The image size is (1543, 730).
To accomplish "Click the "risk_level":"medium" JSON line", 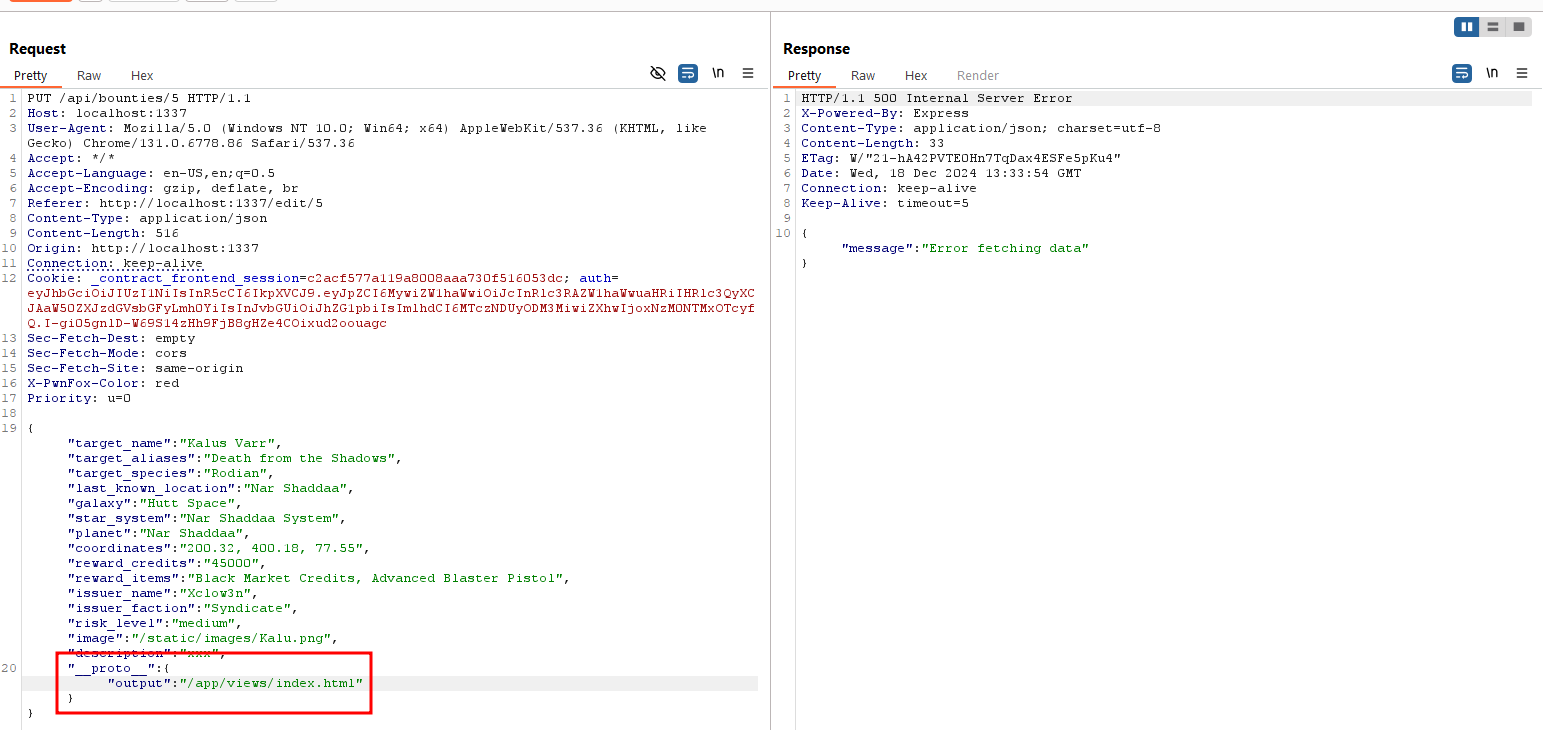I will [x=155, y=623].
